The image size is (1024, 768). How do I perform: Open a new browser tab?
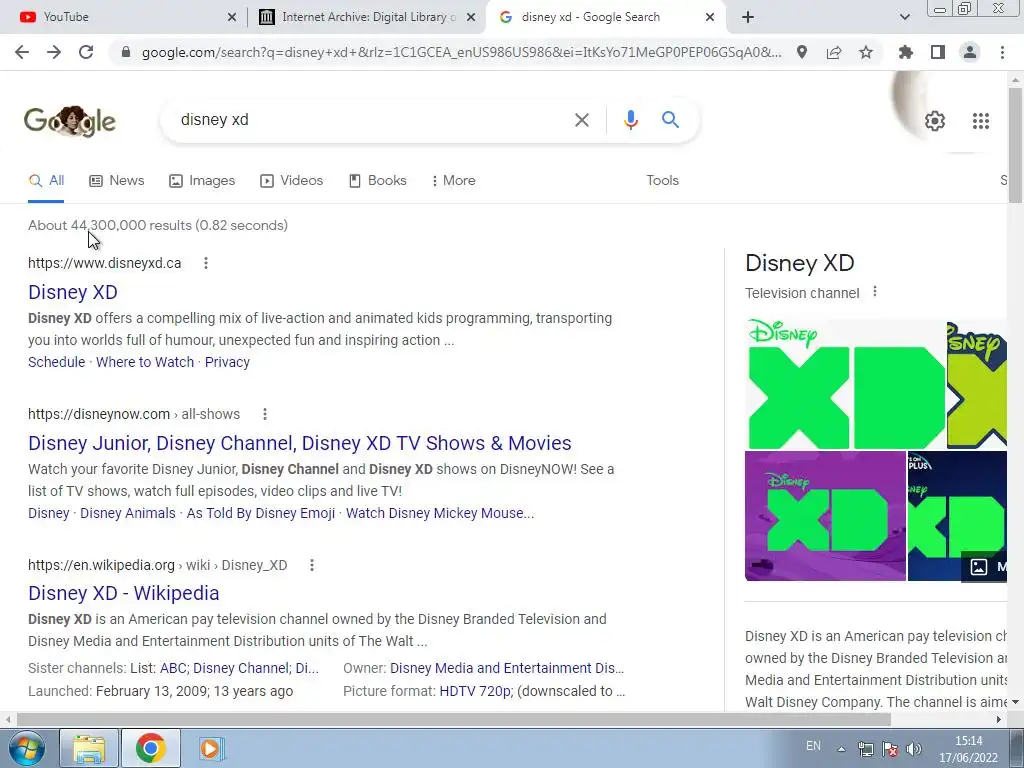(748, 17)
